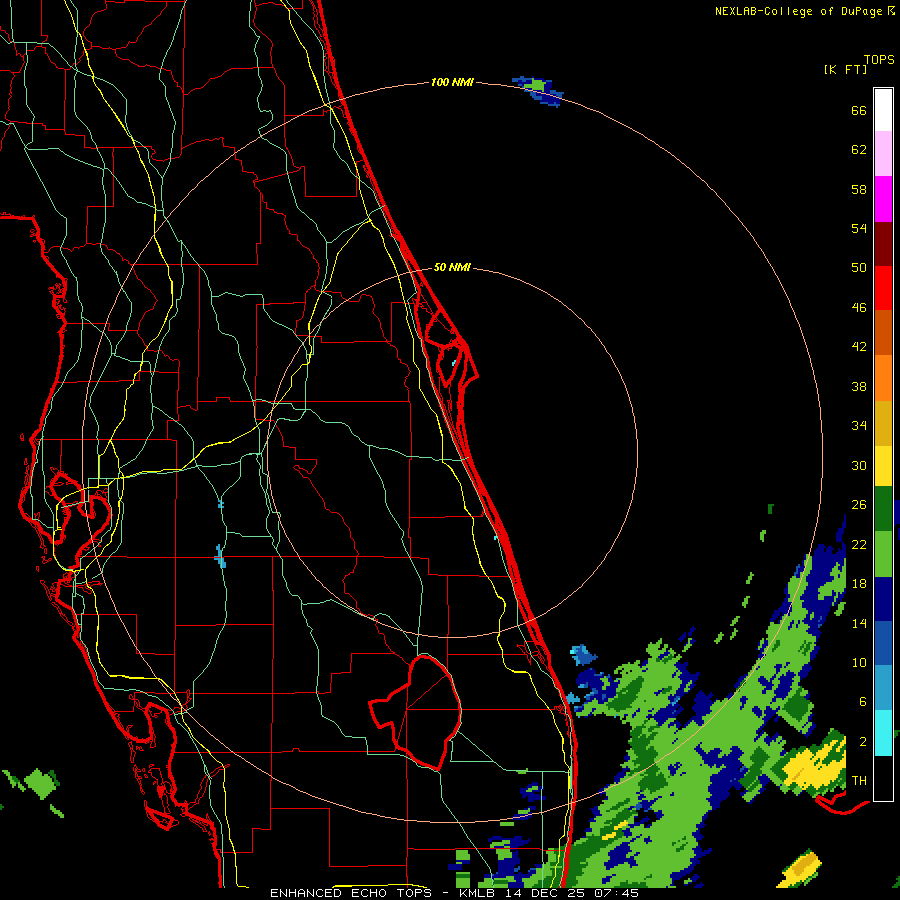Pick the sky blue legend swatch
900x900 pixels.
(x=883, y=688)
